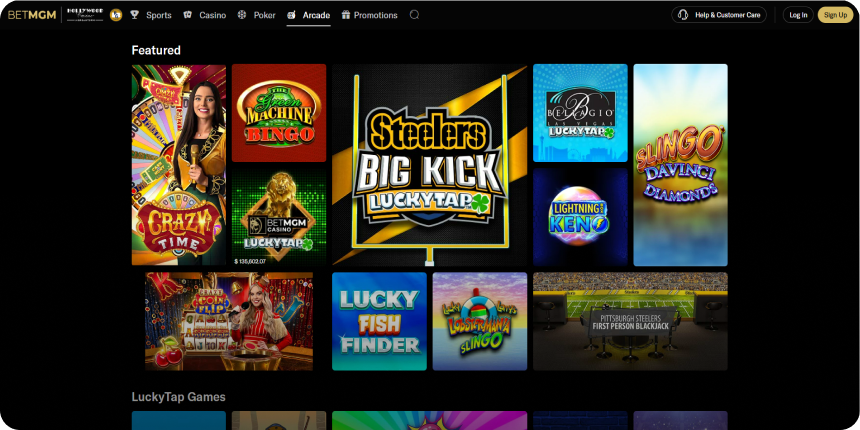Click the Poker chip icon
Viewport: 860px width, 430px height.
pos(242,15)
